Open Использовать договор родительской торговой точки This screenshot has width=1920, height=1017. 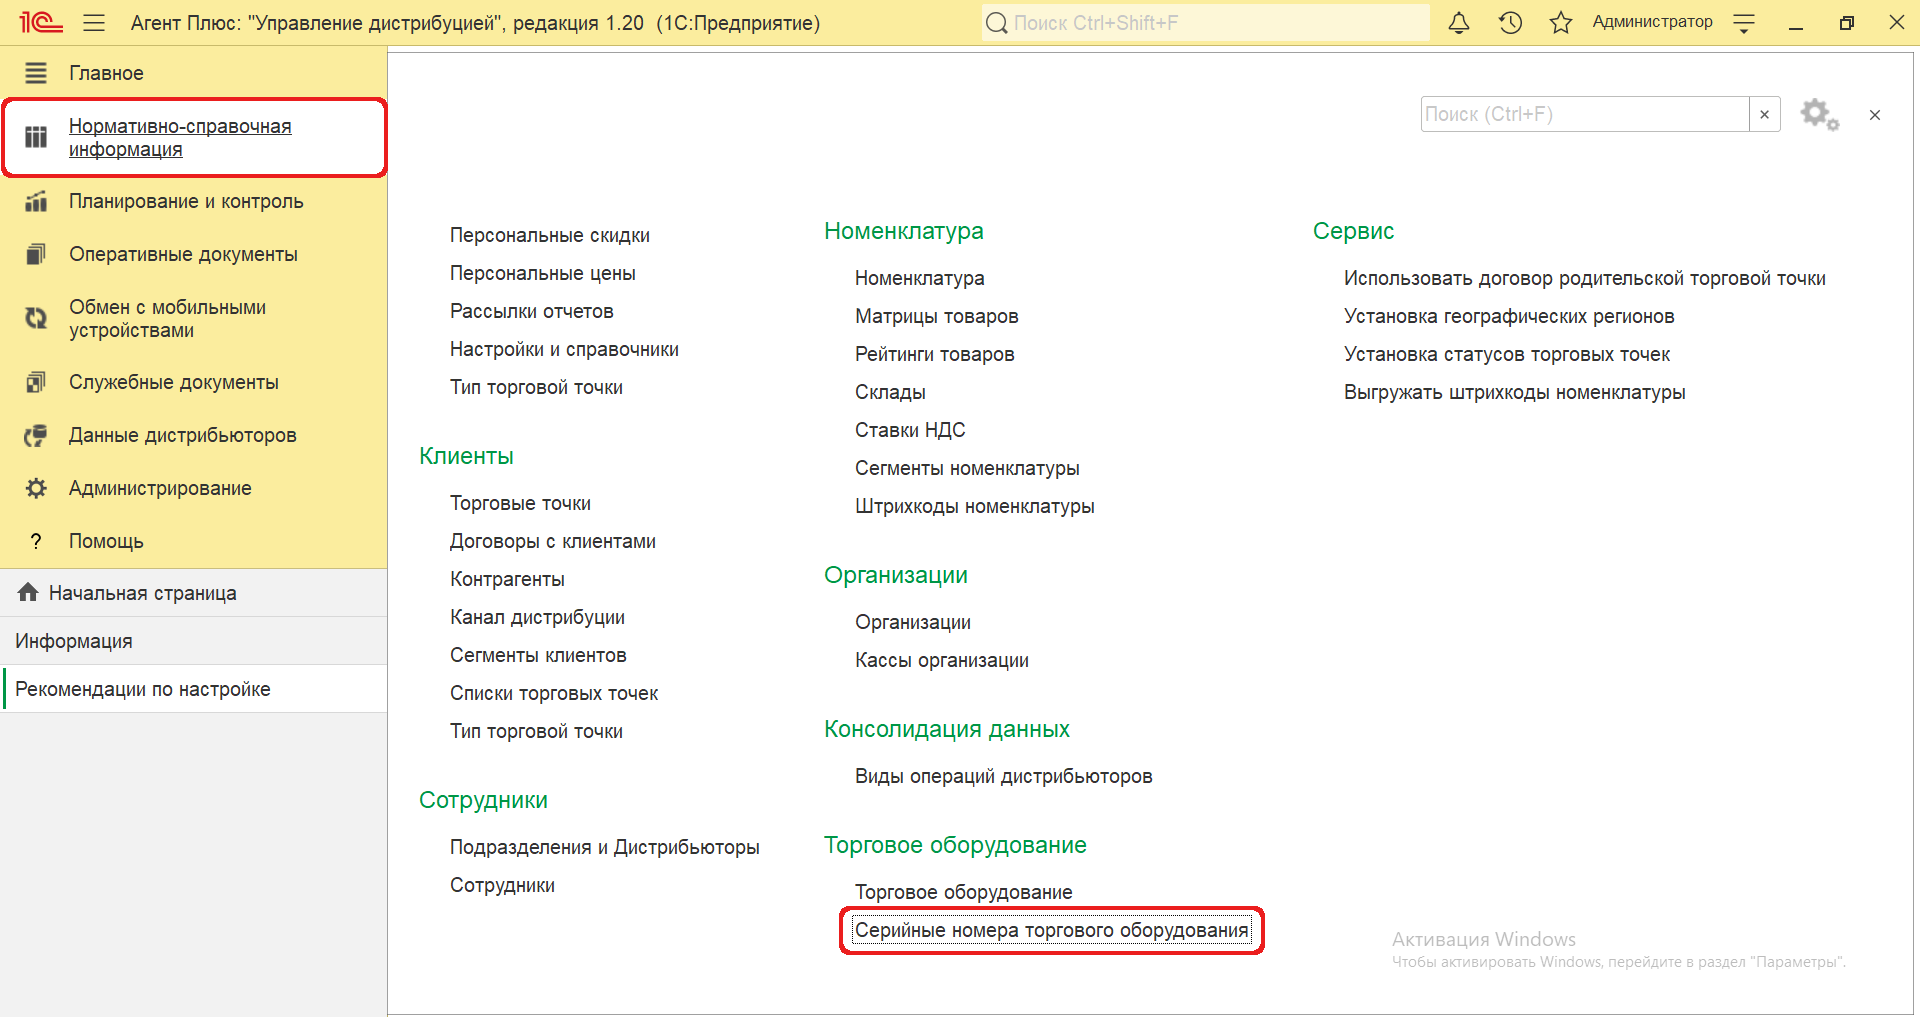(x=1584, y=278)
